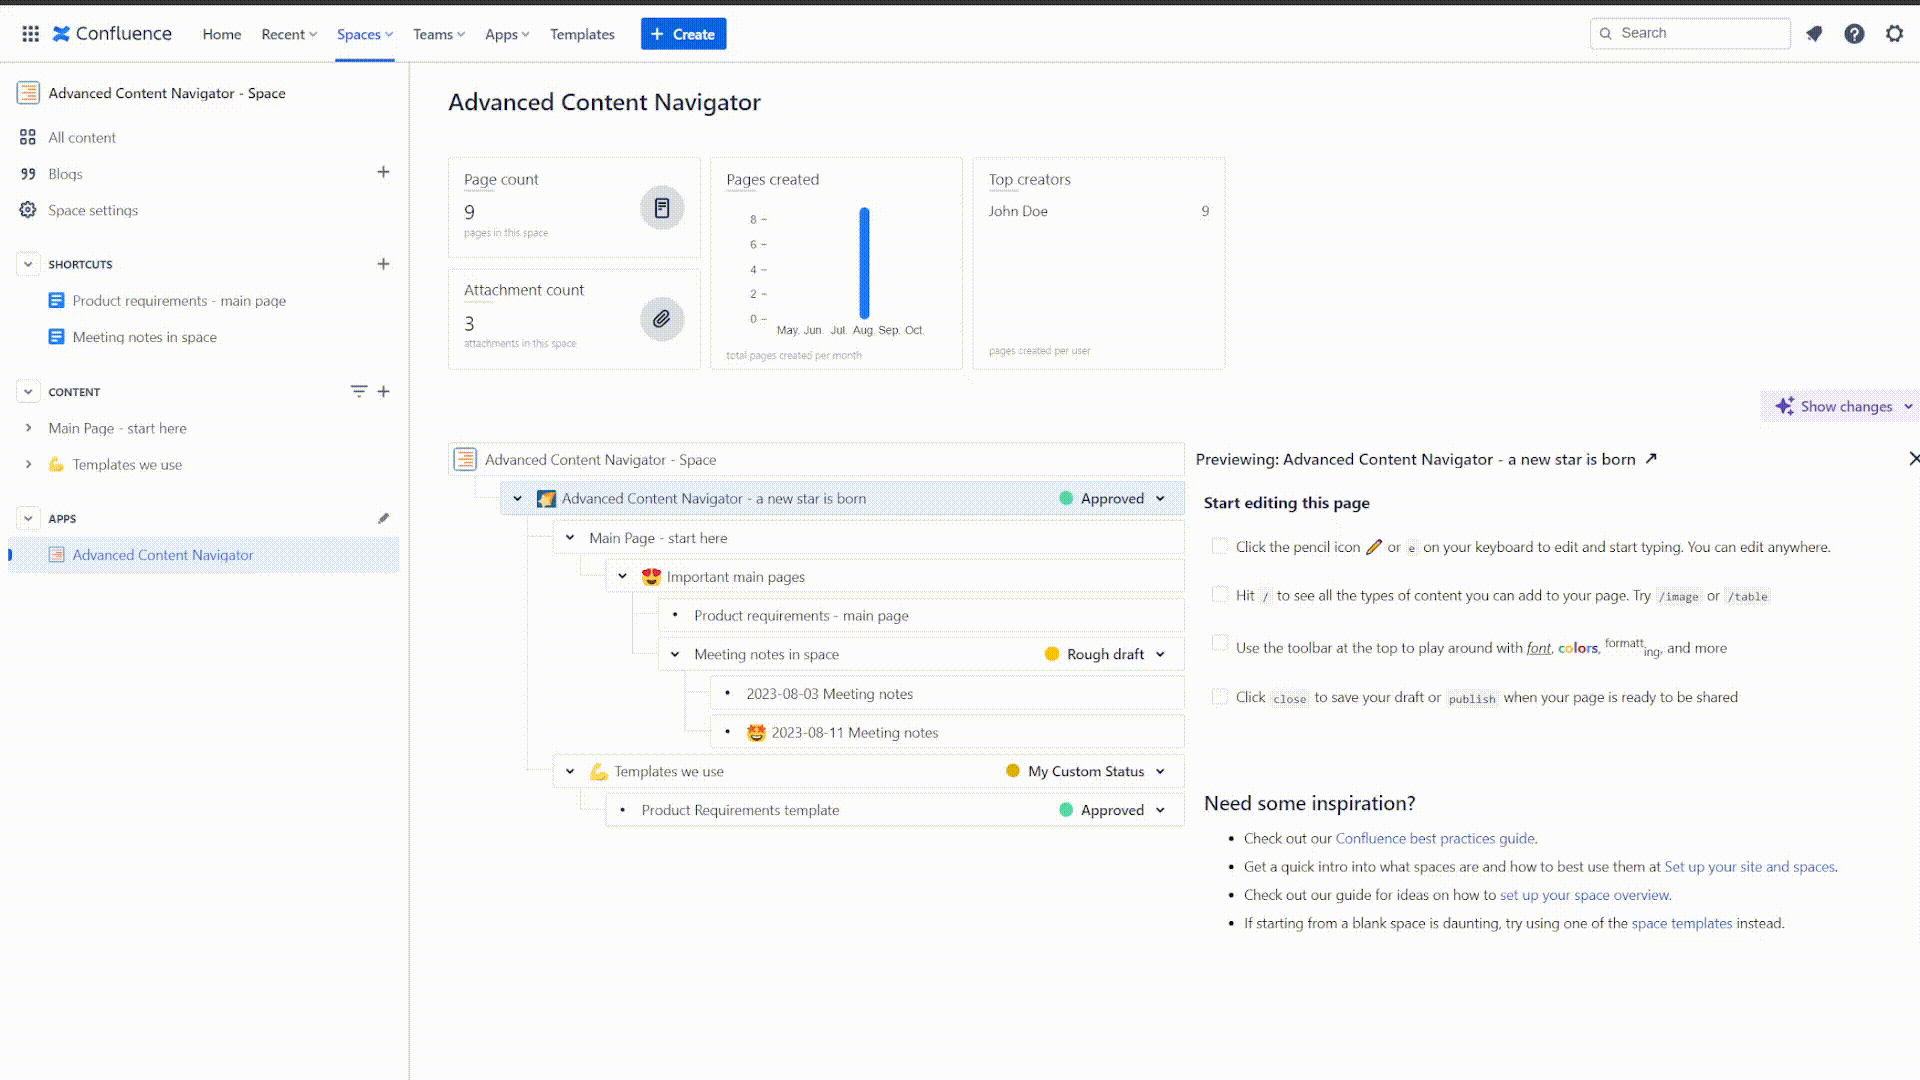Open the Teams menu
1920x1080 pixels.
point(439,34)
